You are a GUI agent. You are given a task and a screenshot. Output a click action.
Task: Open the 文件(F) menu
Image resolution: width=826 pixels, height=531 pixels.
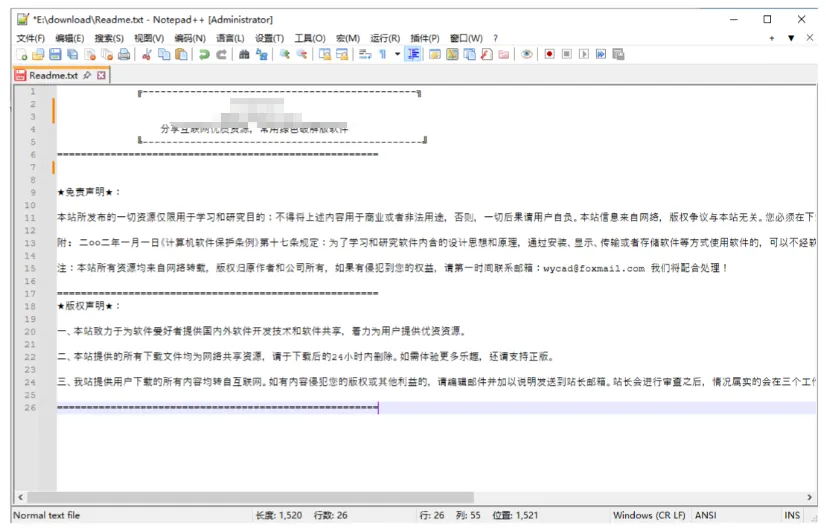(31, 38)
